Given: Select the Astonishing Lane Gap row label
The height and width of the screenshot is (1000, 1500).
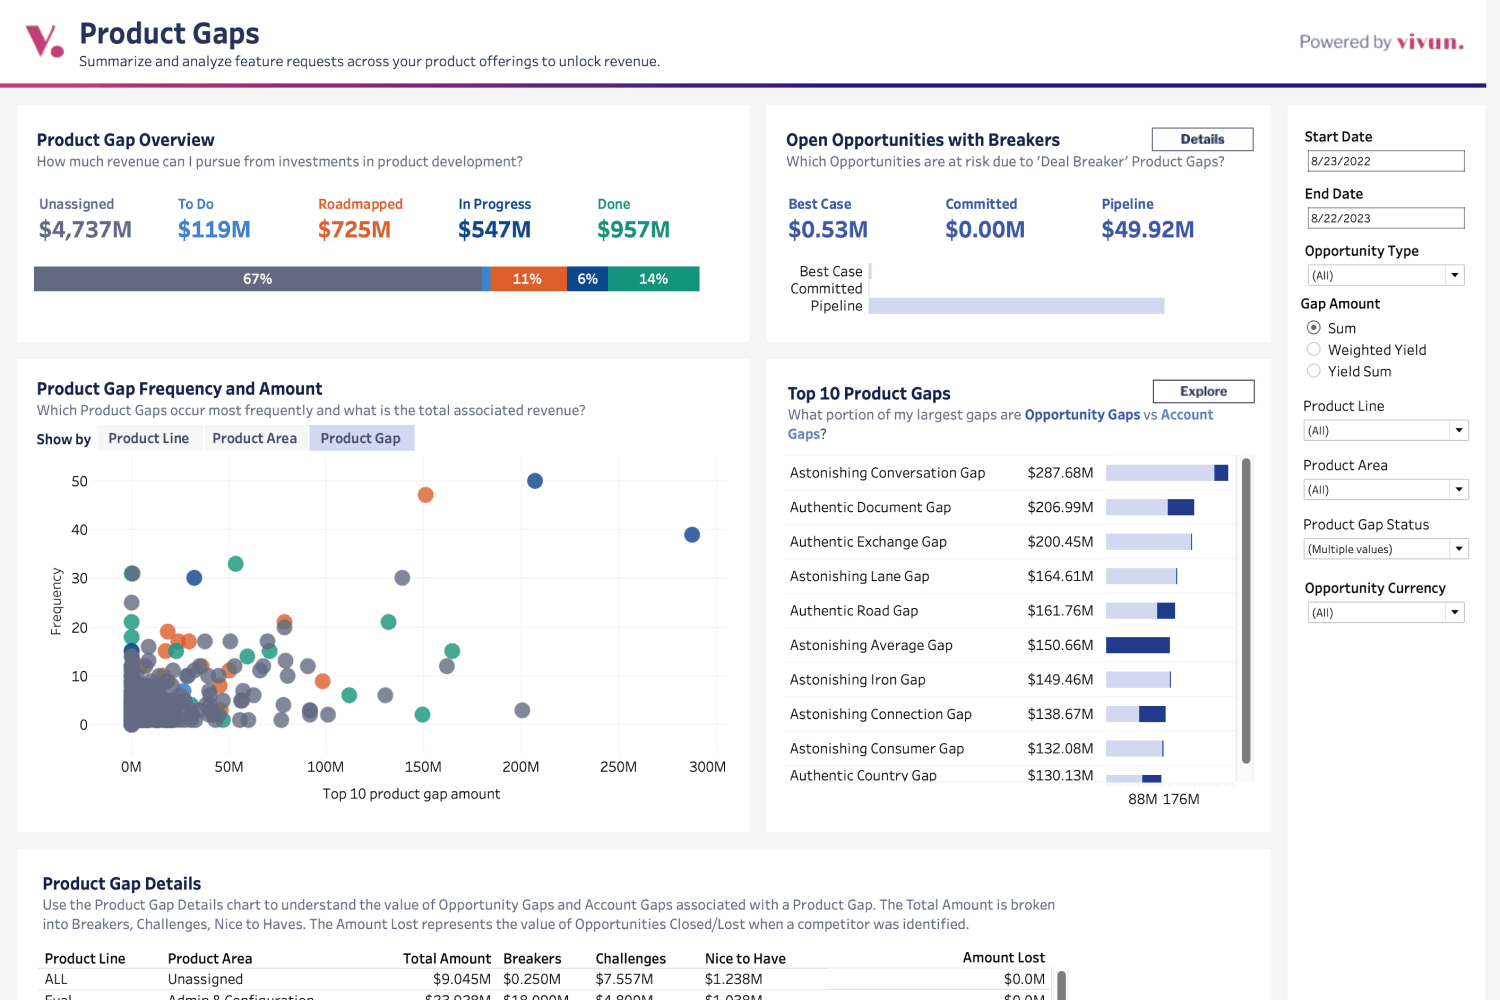Looking at the screenshot, I should point(859,576).
